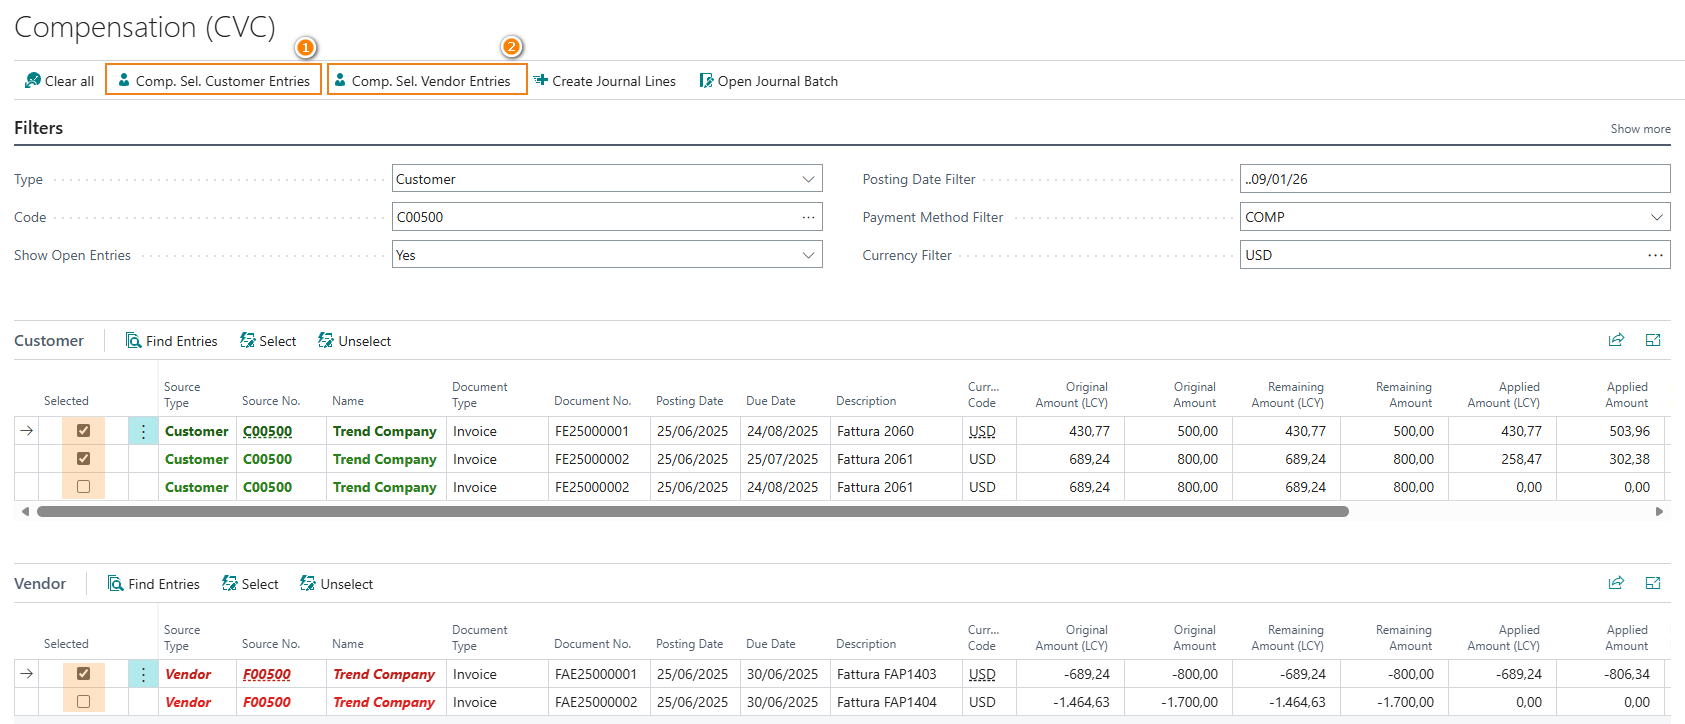Open vendor F00500 link in first vendor row
Viewport: 1685px width, 724px height.
(x=267, y=675)
